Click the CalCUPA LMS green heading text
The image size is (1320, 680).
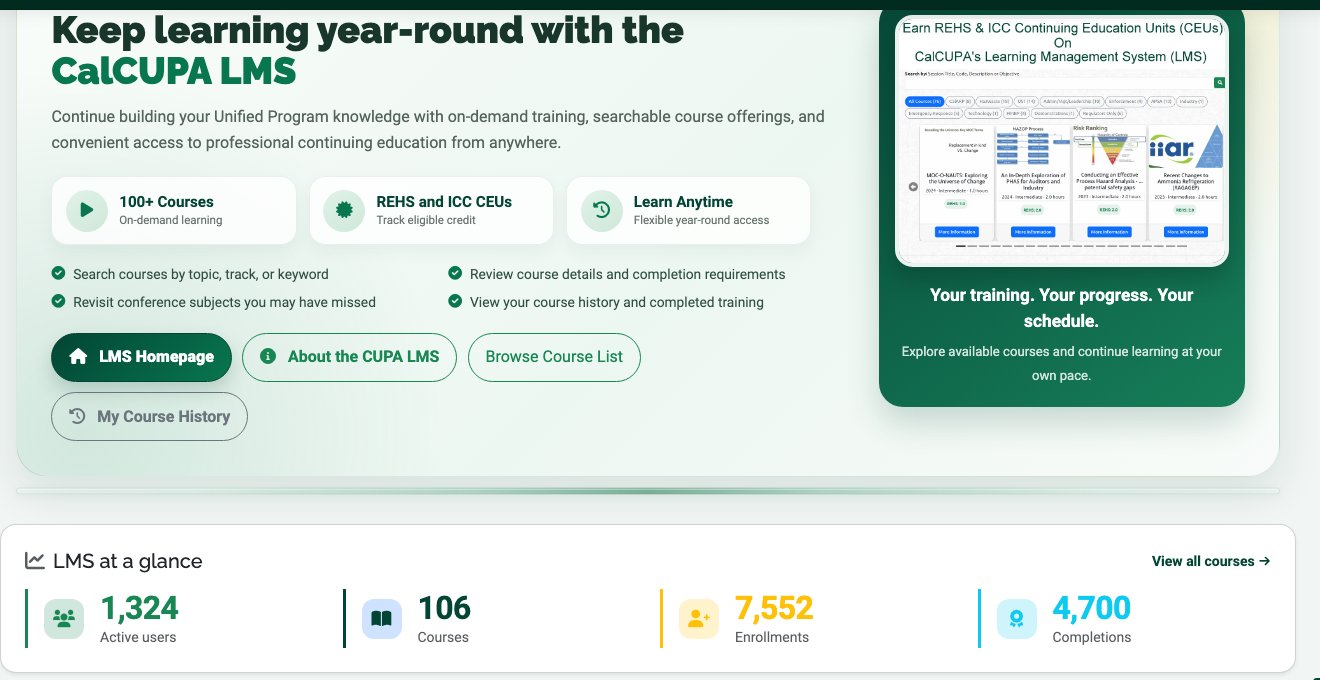point(174,71)
